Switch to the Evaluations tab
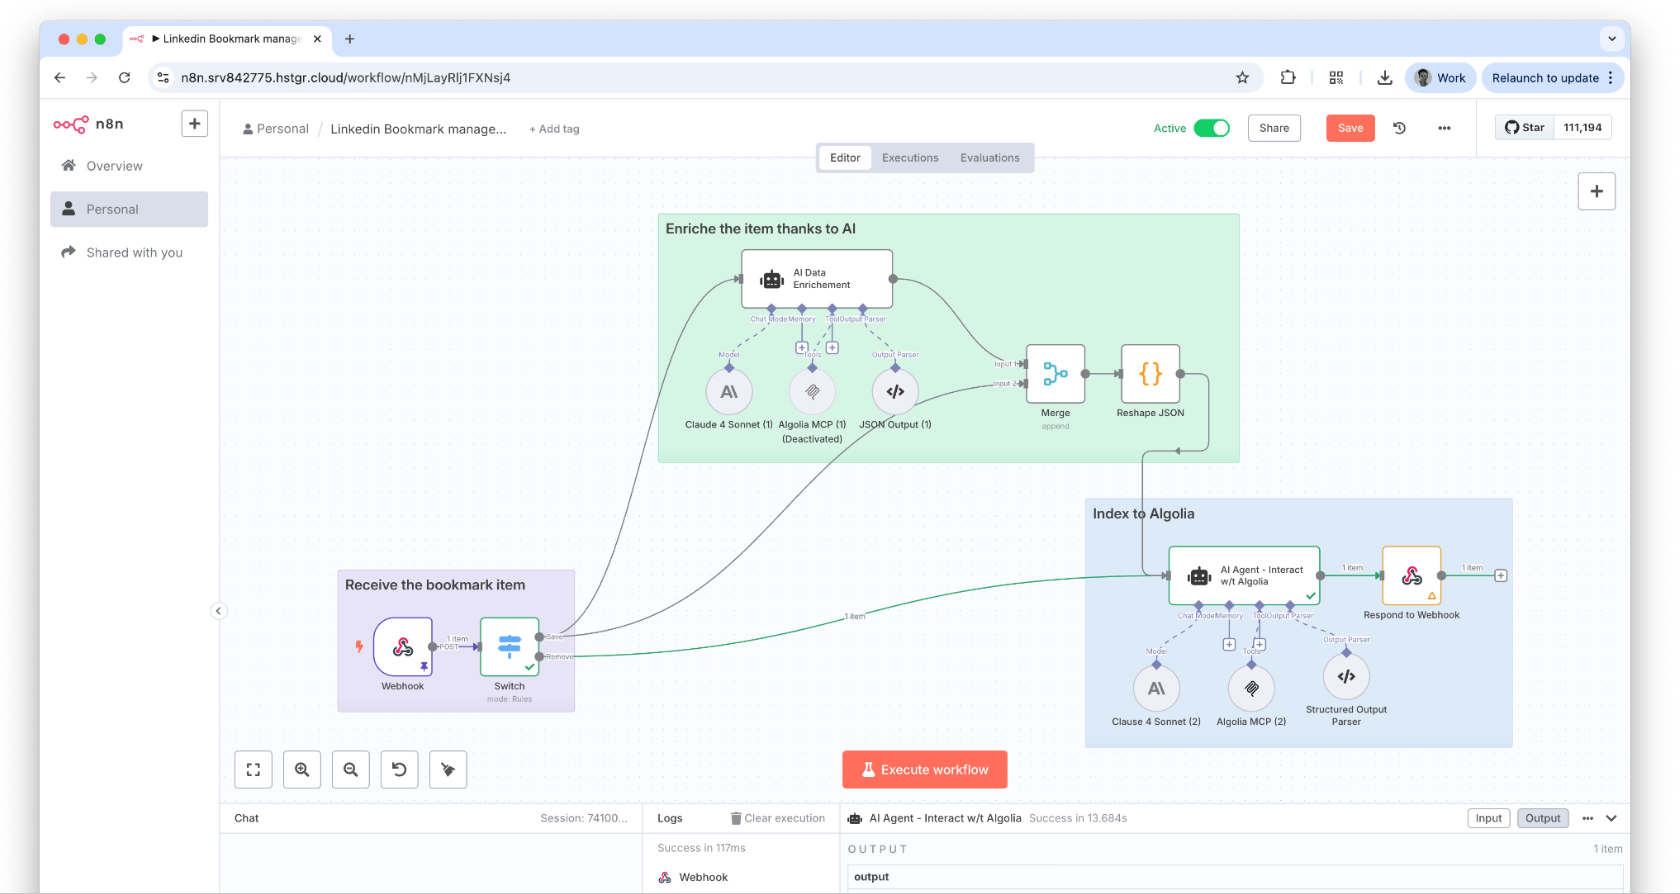The height and width of the screenshot is (894, 1680). [990, 158]
